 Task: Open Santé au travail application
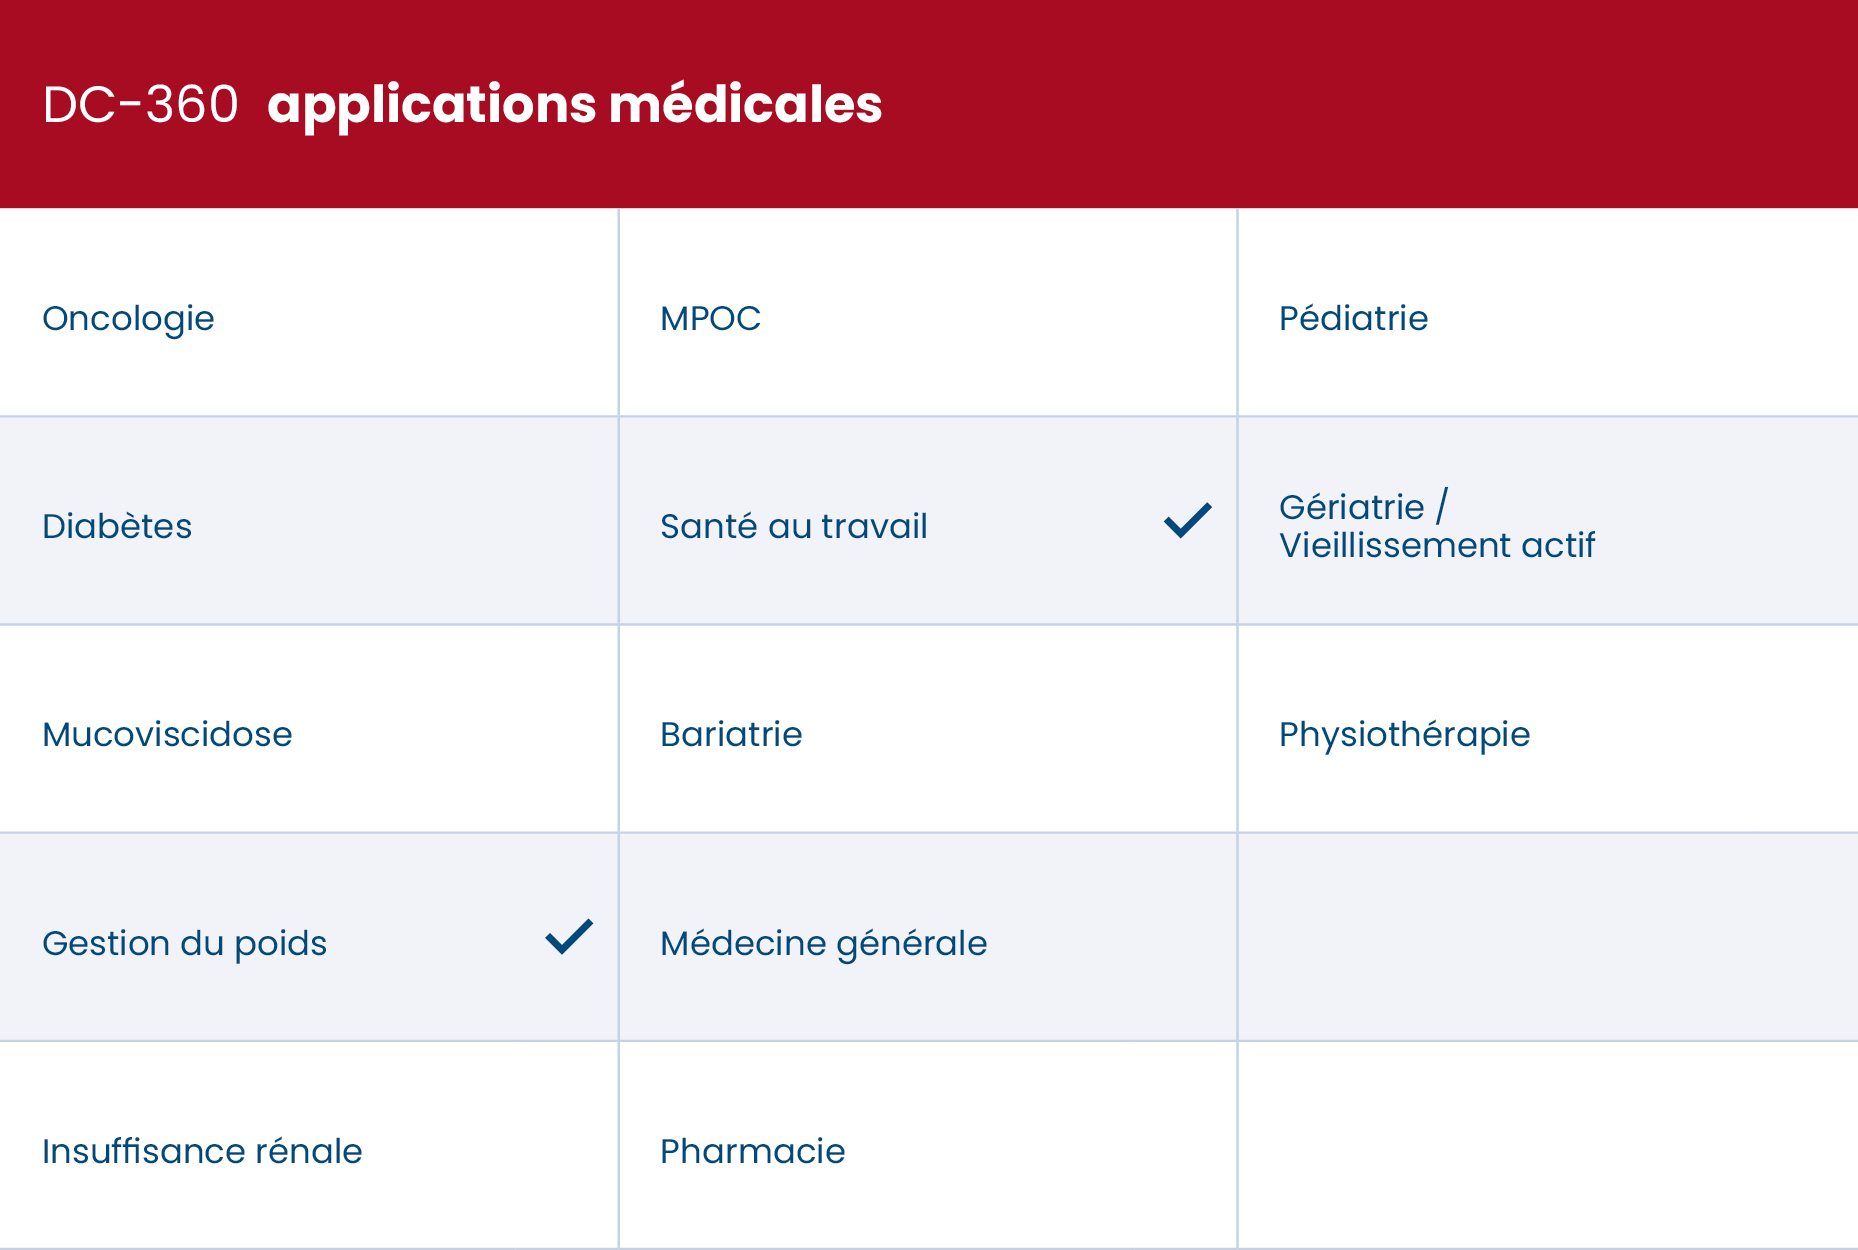793,527
